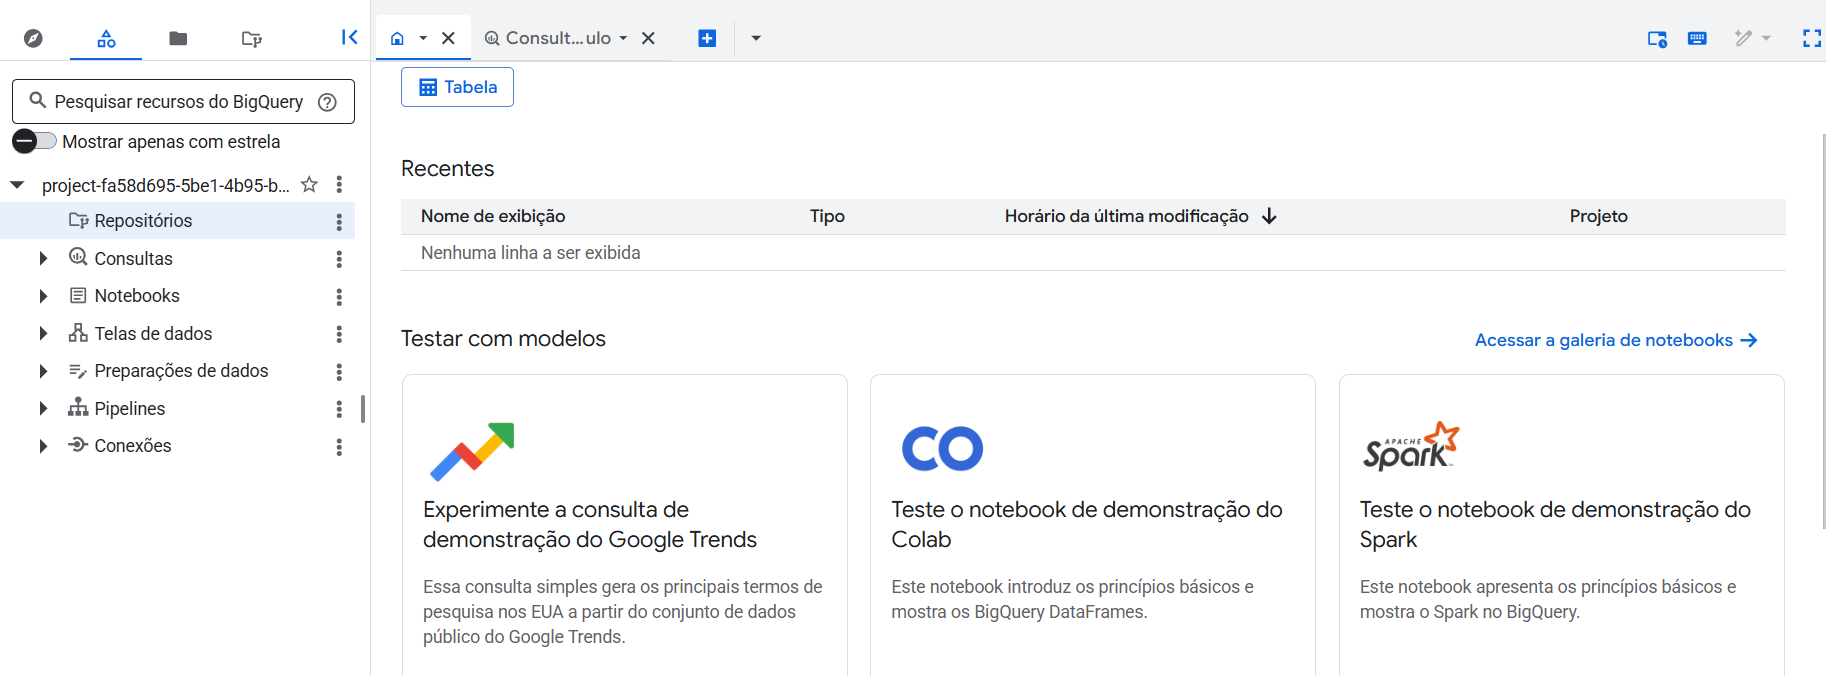1826x676 pixels.
Task: Collapse the project-fa58d695 tree node
Action: point(17,185)
